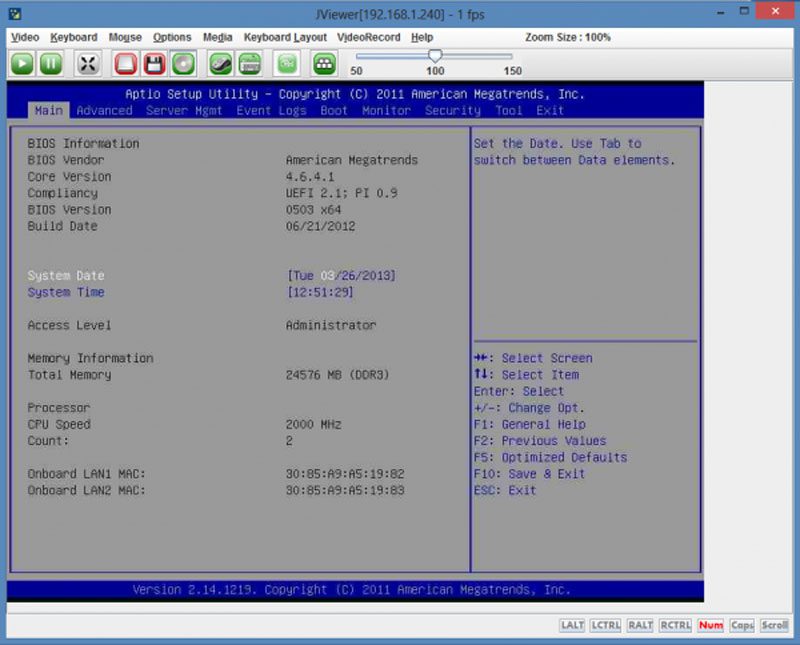Click the CD/DVD media icon

pyautogui.click(x=182, y=63)
